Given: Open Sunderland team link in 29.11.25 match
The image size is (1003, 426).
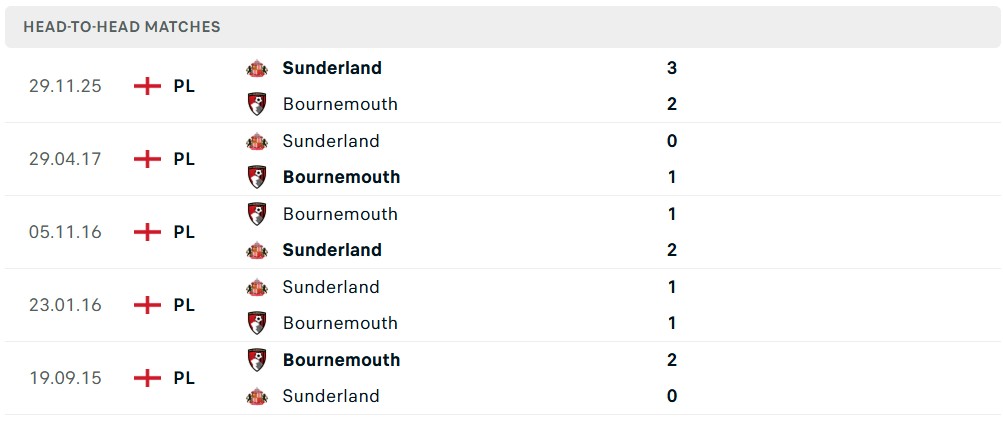Looking at the screenshot, I should pos(332,68).
